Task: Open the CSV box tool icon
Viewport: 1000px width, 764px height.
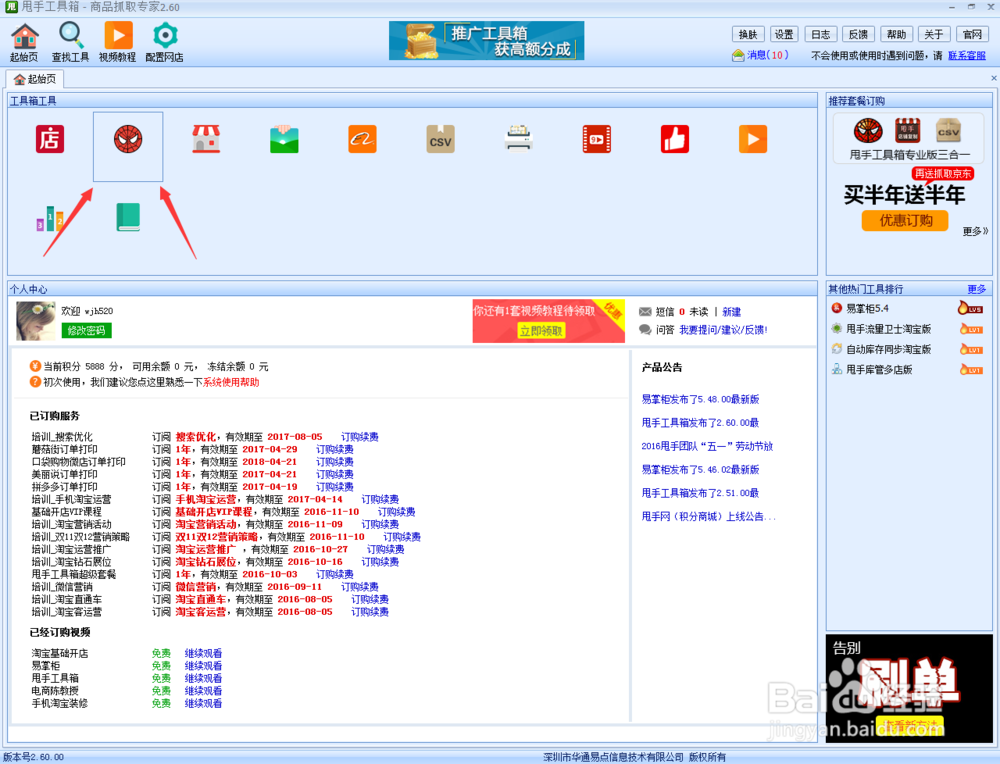Action: click(441, 139)
